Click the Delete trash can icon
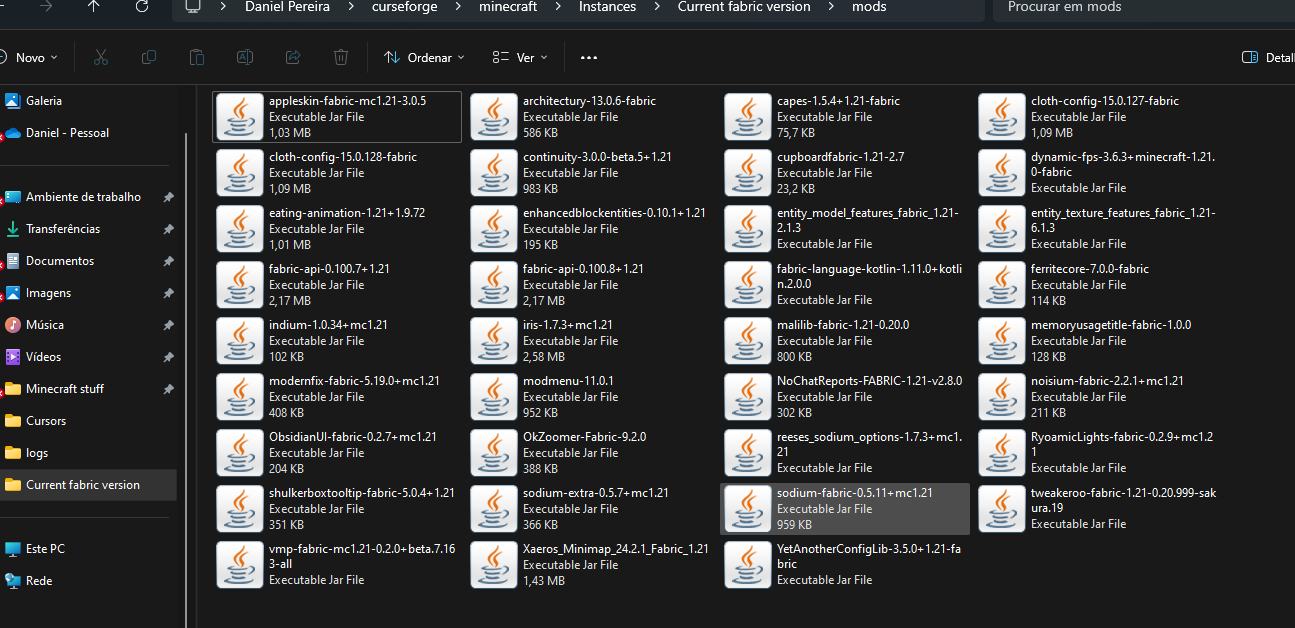The image size is (1295, 628). [x=341, y=57]
